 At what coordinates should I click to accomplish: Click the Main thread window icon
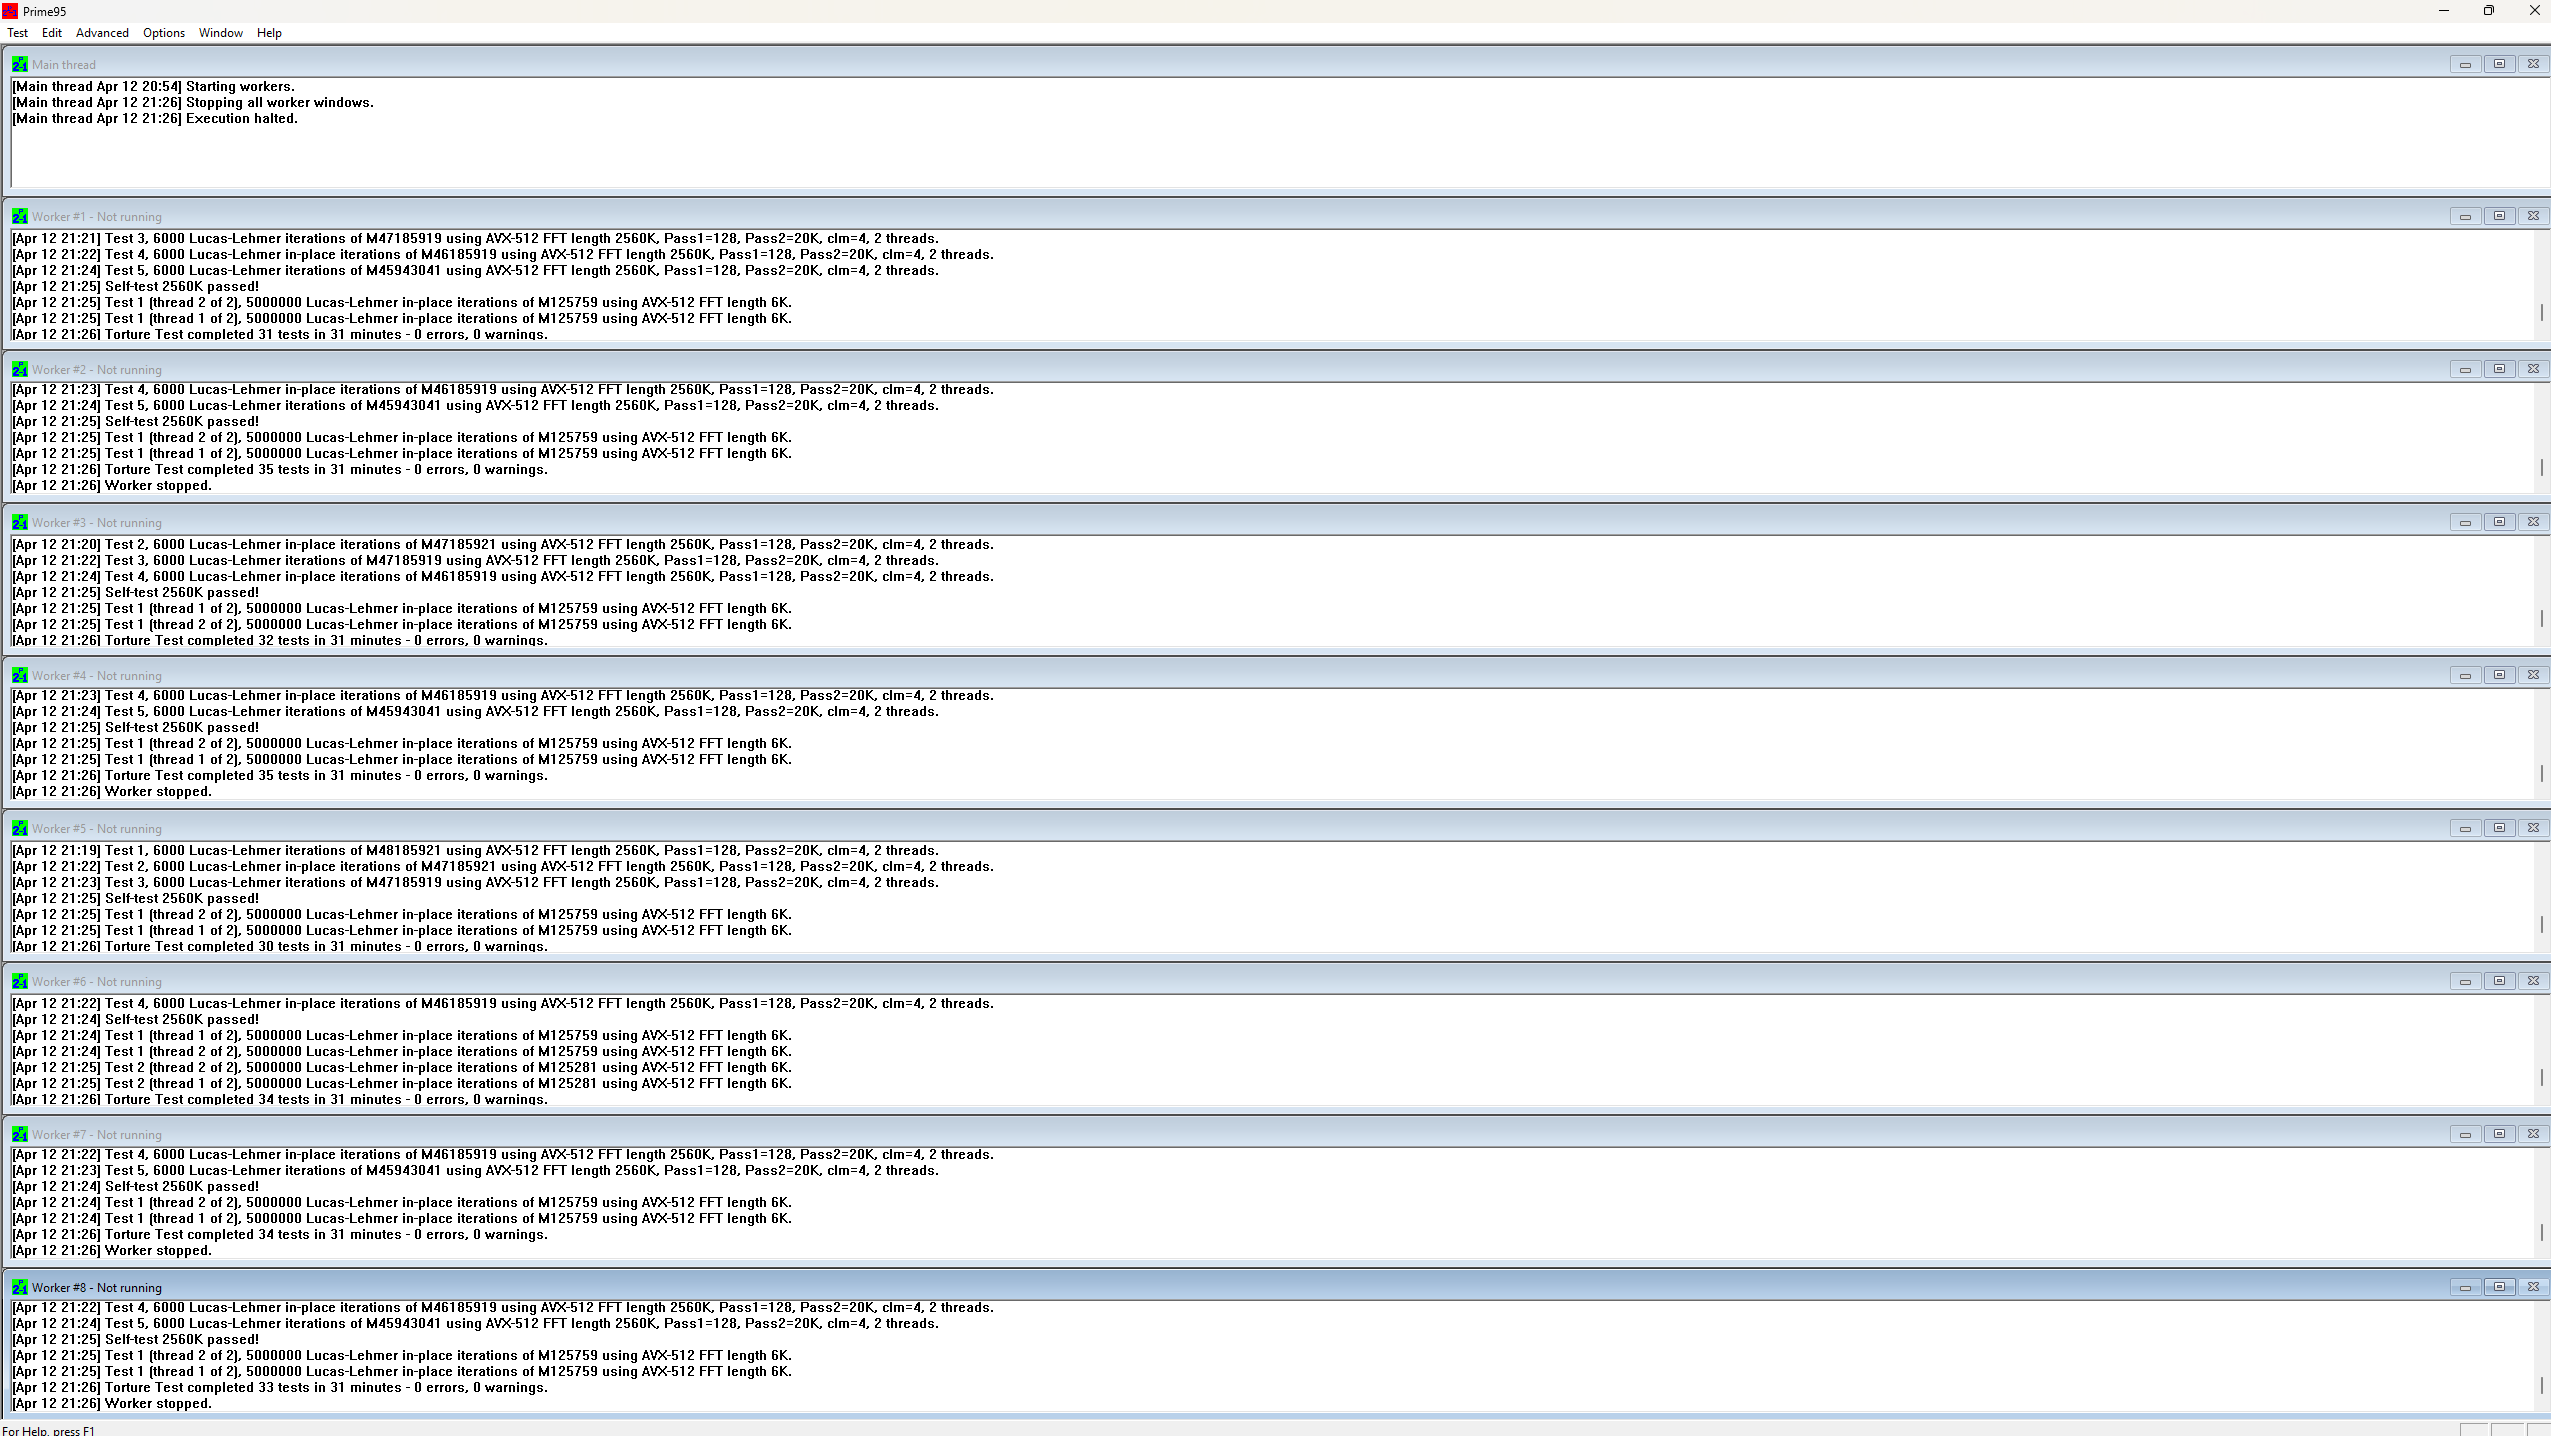[19, 64]
